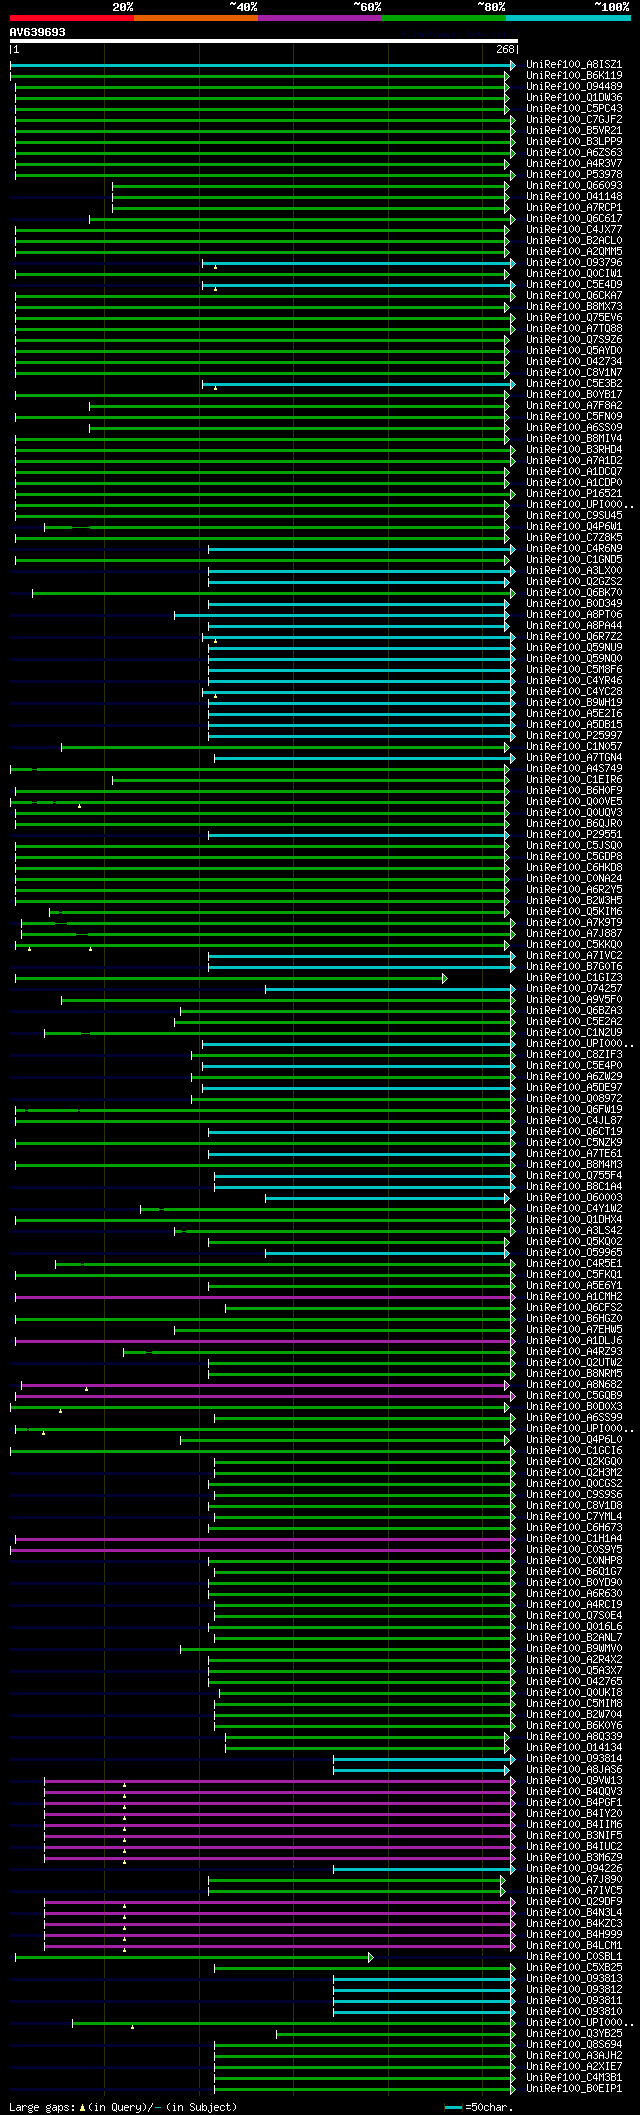
Task: Select the UniRef100_A3LX00 label
Action: (574, 571)
